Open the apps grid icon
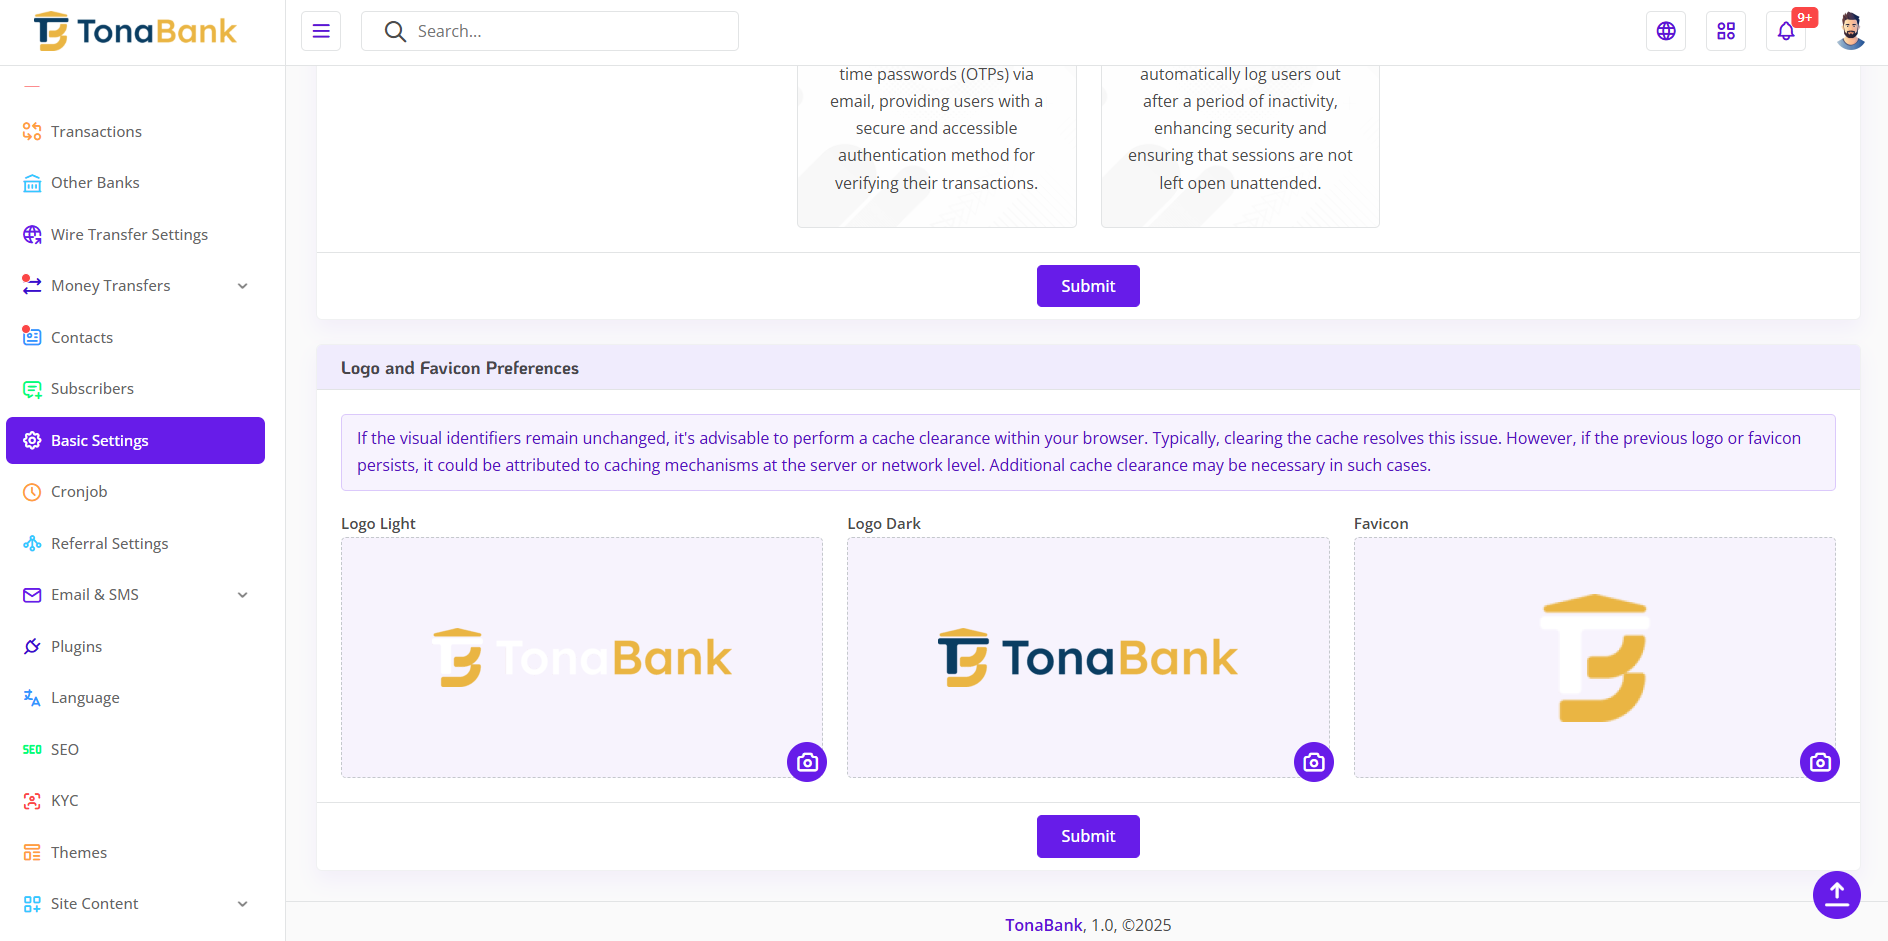The width and height of the screenshot is (1888, 941). point(1726,31)
